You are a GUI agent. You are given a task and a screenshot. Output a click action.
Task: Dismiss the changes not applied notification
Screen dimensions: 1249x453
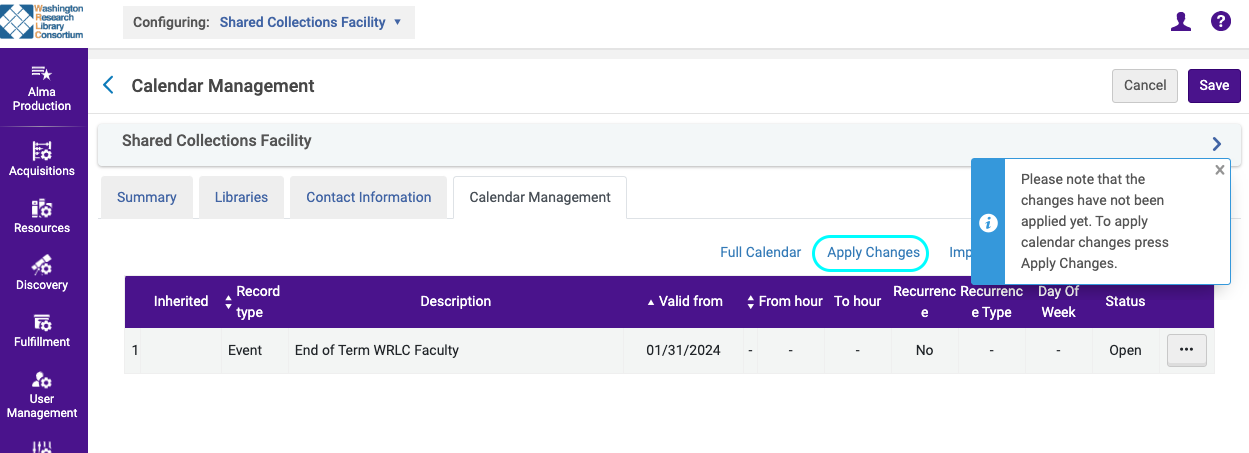(1219, 170)
